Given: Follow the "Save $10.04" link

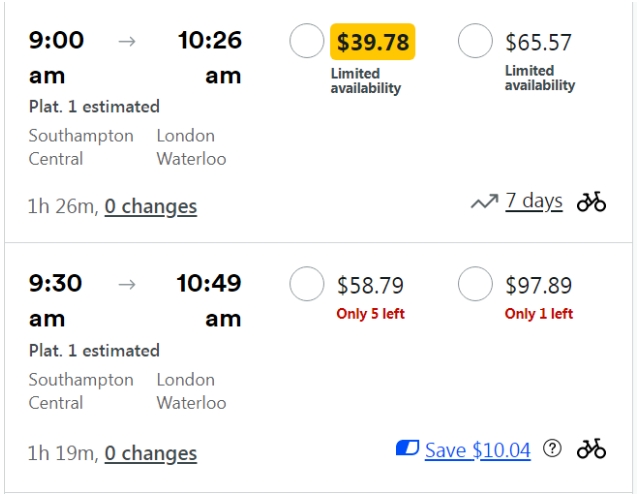Looking at the screenshot, I should click(x=477, y=450).
